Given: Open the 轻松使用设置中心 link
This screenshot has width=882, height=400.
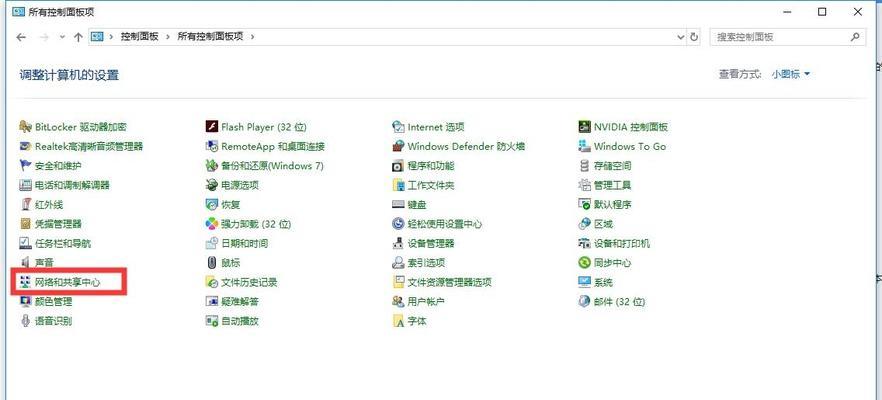Looking at the screenshot, I should coord(445,224).
